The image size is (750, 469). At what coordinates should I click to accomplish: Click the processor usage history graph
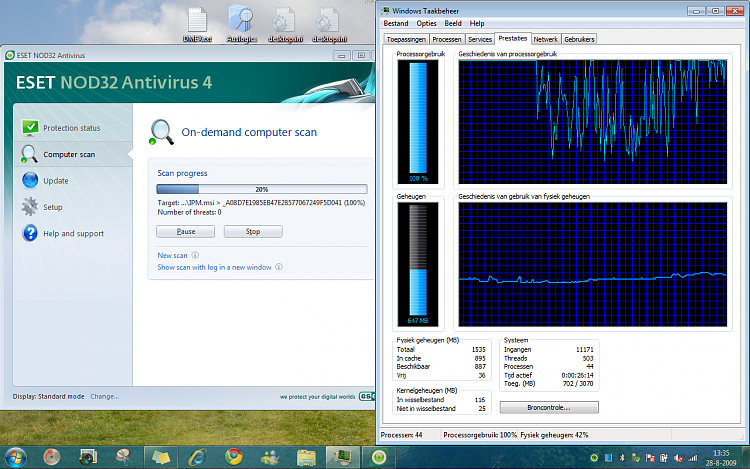[x=593, y=122]
